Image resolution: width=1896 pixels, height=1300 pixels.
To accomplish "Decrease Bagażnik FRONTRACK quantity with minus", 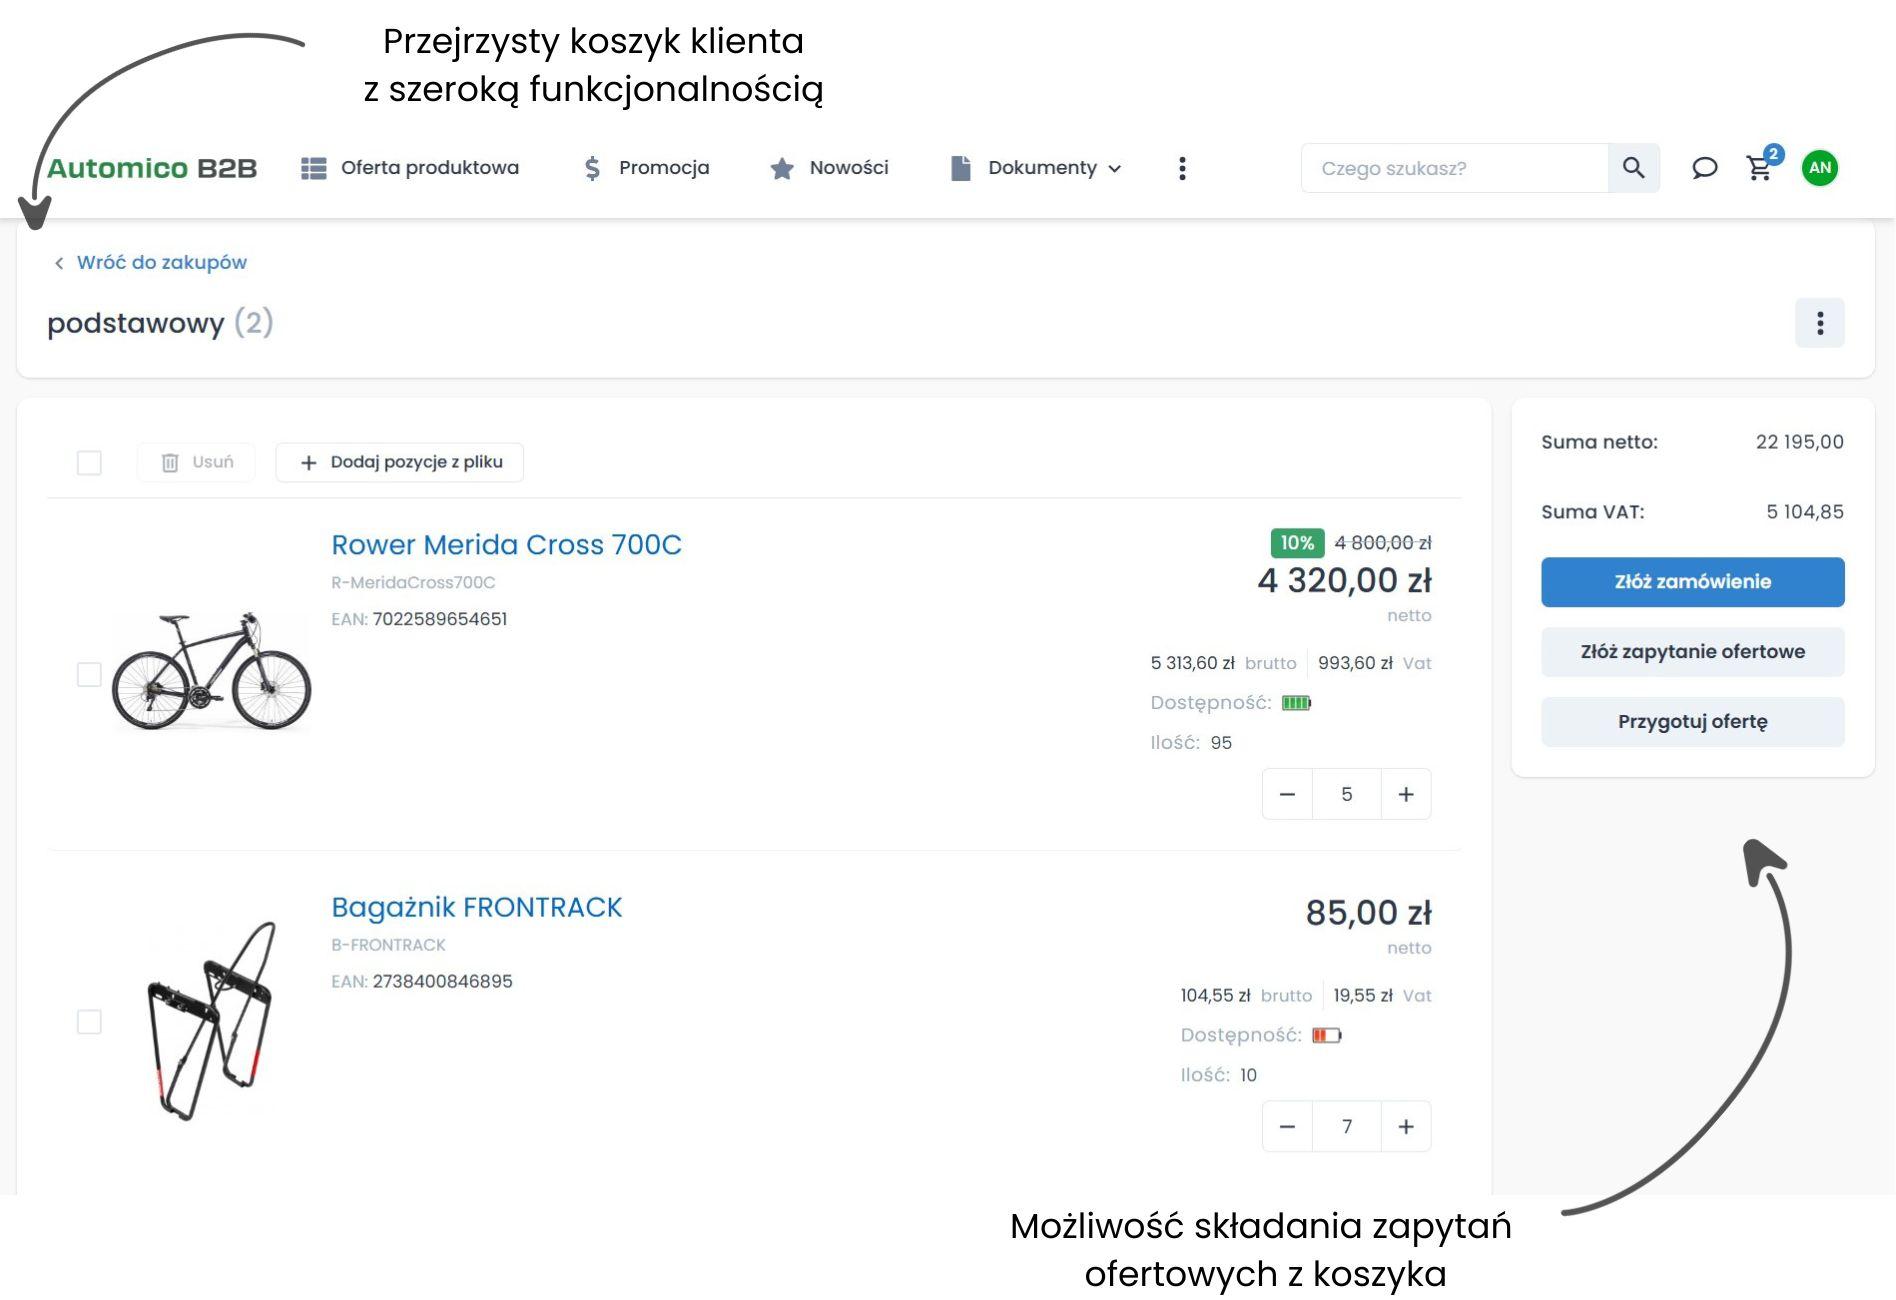I will pos(1287,1127).
